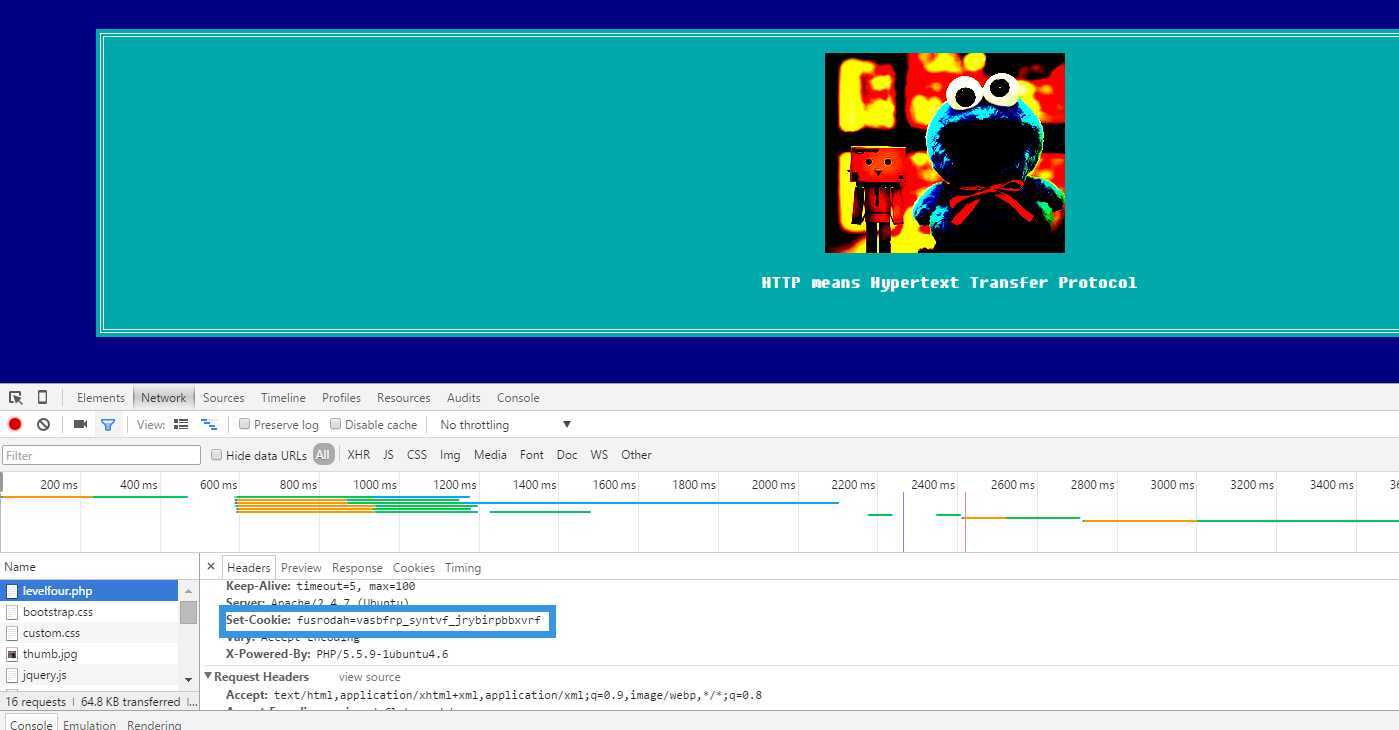
Task: Close the request details pane
Action: pos(210,566)
